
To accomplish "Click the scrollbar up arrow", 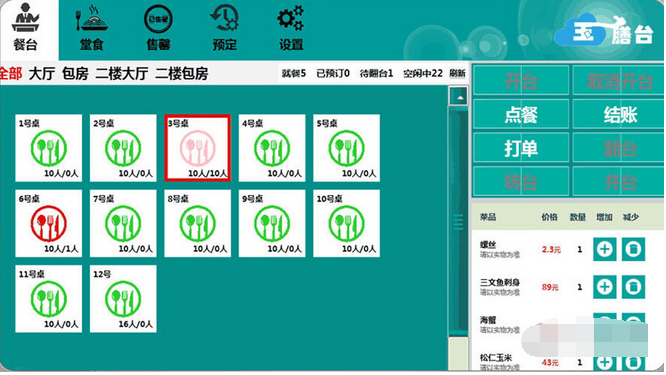I will (459, 97).
